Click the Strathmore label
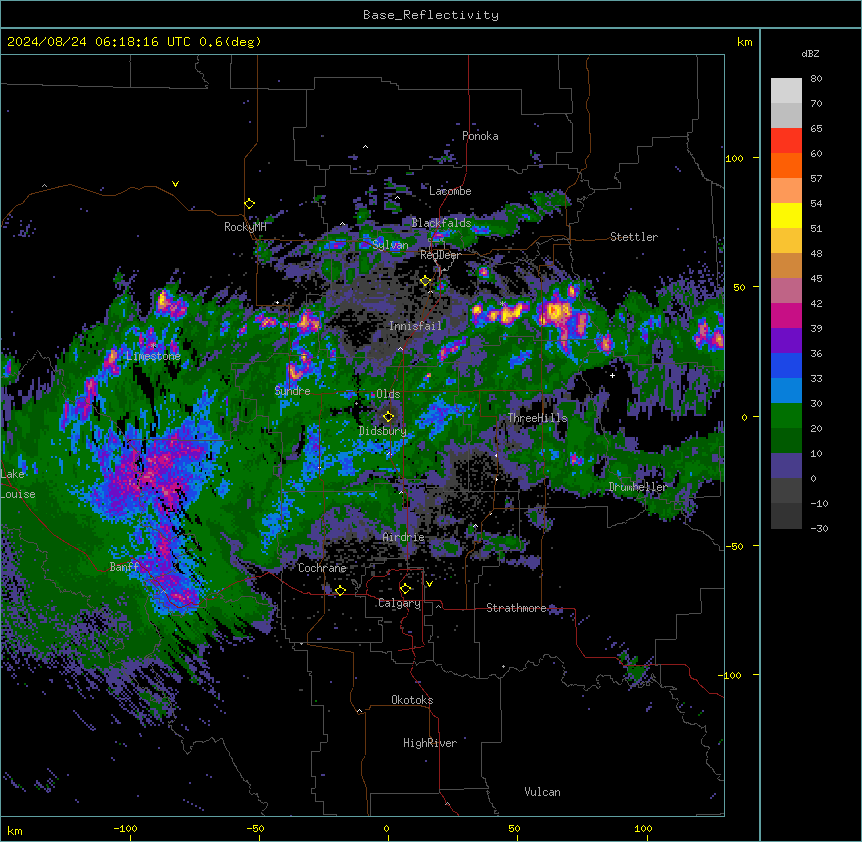The image size is (862, 842). tap(517, 608)
